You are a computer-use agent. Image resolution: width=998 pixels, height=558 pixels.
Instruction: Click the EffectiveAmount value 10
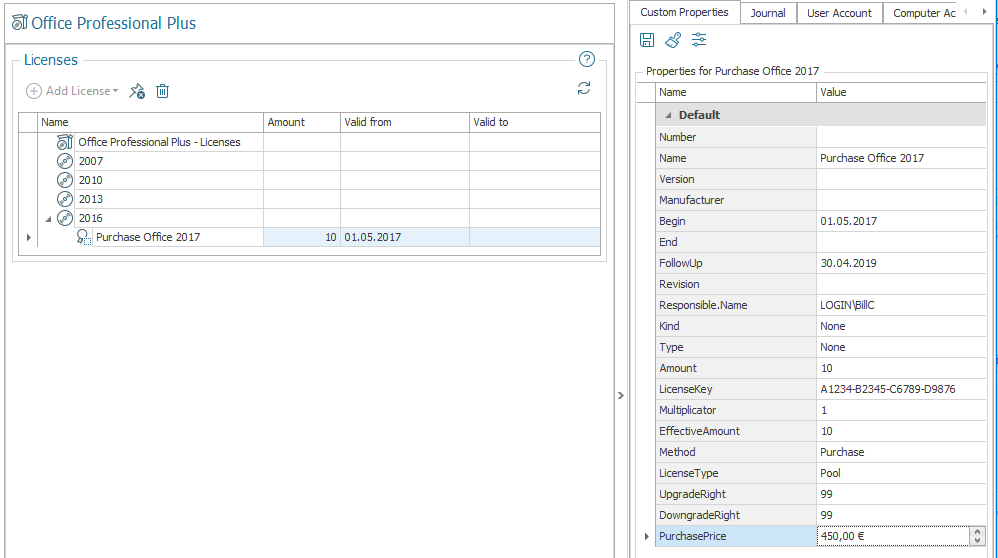click(x=901, y=431)
